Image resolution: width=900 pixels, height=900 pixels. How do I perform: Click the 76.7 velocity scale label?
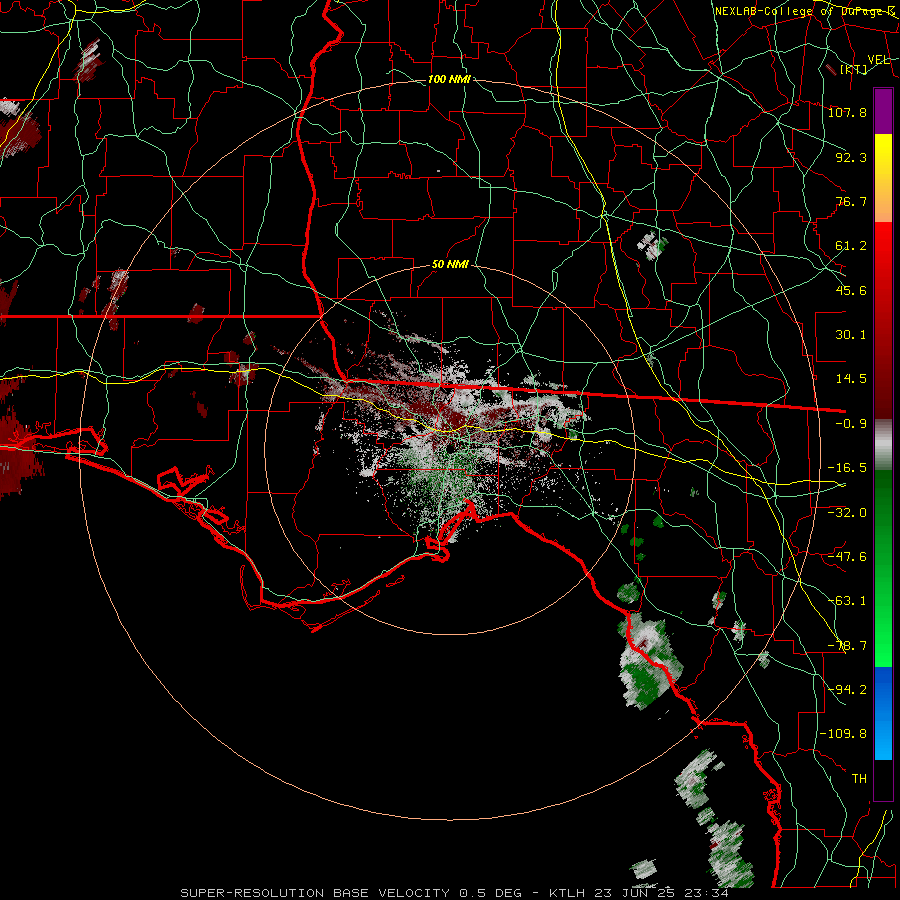coord(851,201)
